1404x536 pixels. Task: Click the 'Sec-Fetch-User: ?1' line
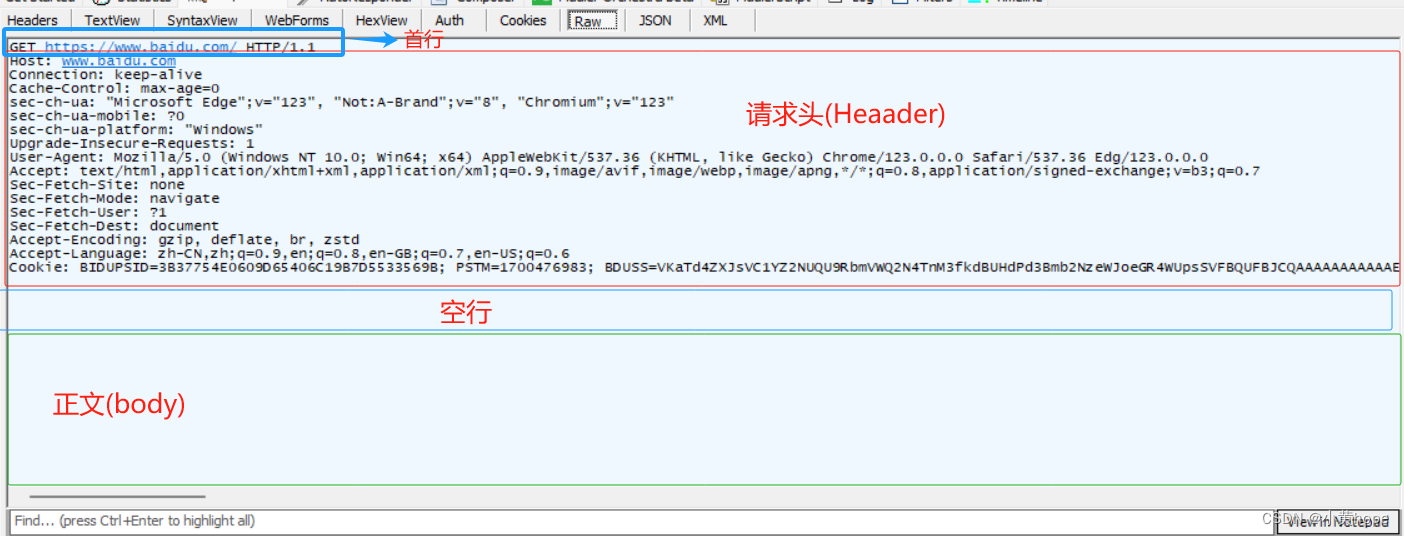(x=87, y=212)
